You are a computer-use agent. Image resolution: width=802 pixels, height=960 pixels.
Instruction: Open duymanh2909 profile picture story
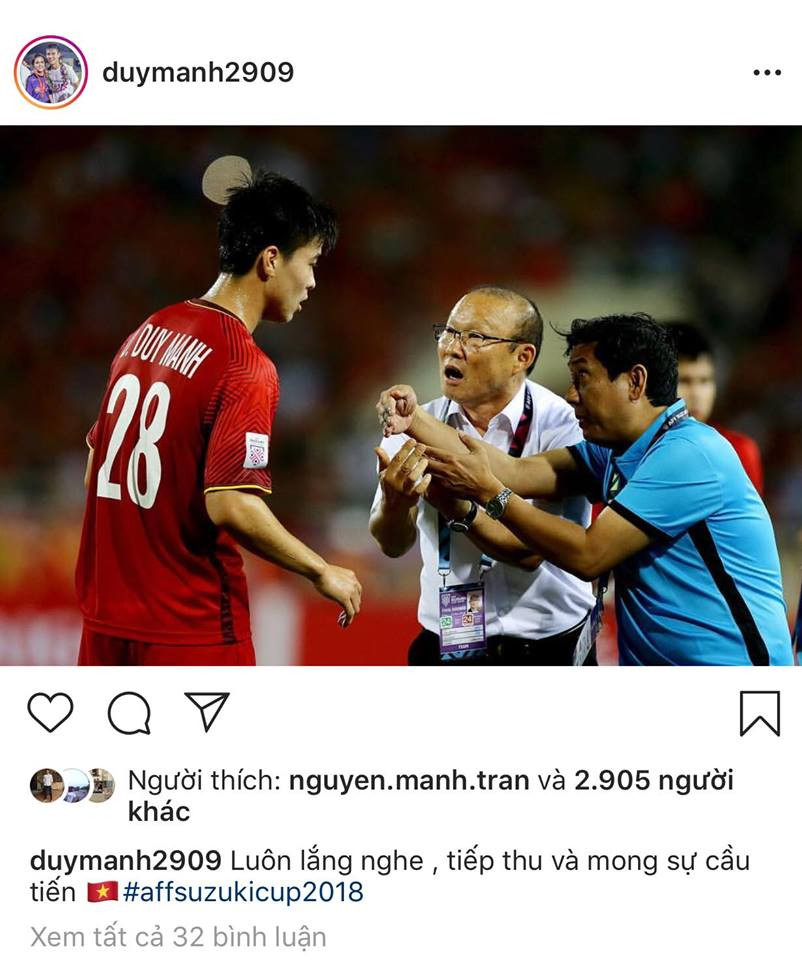(x=51, y=72)
